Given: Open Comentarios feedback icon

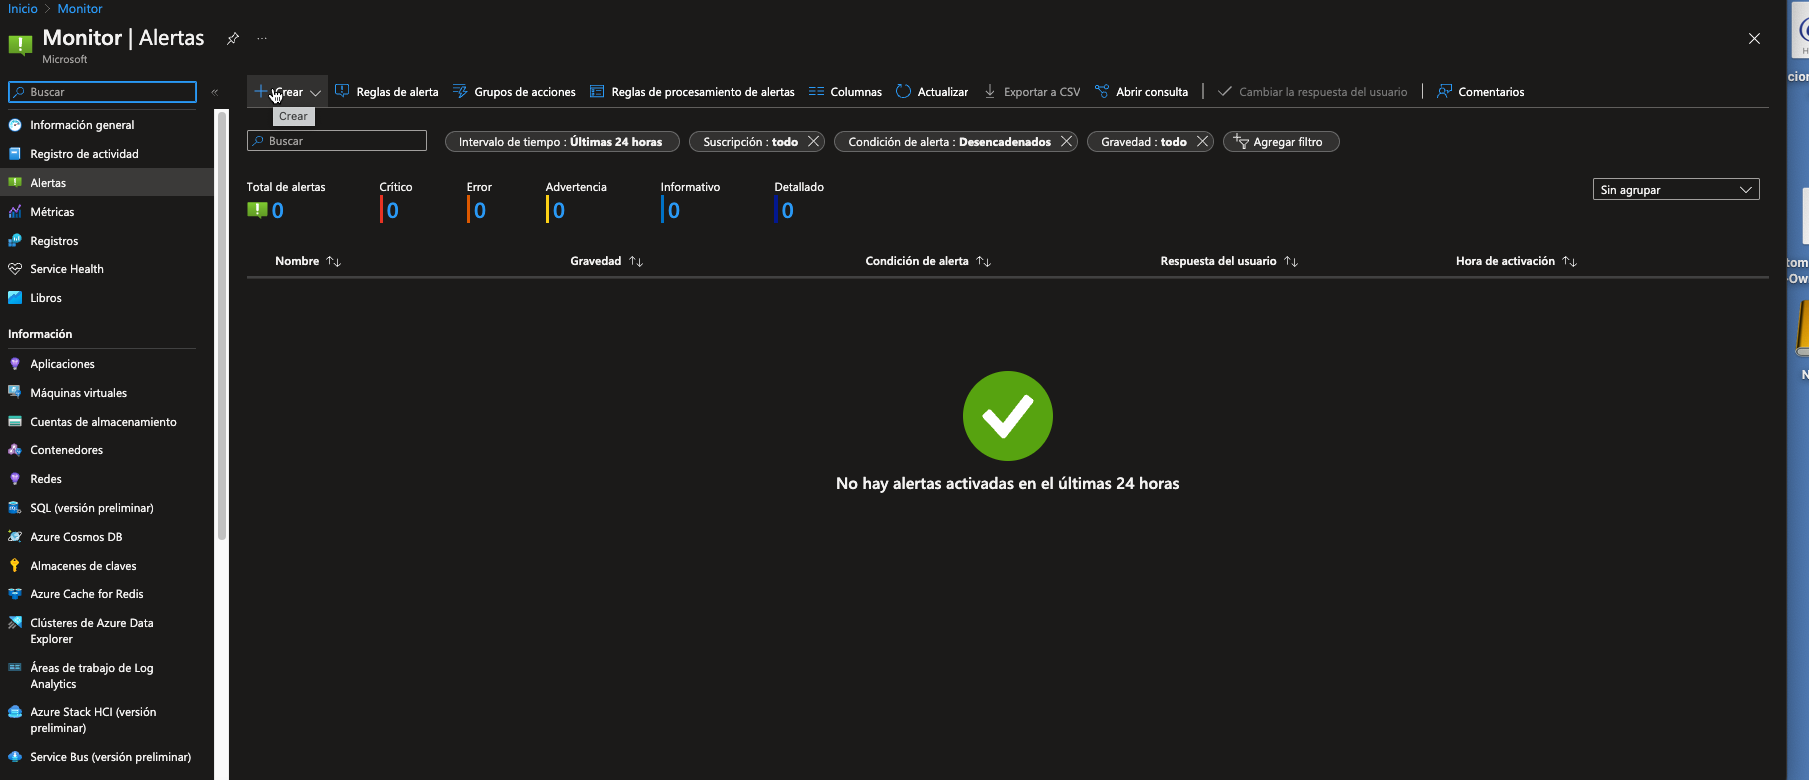Looking at the screenshot, I should 1444,92.
